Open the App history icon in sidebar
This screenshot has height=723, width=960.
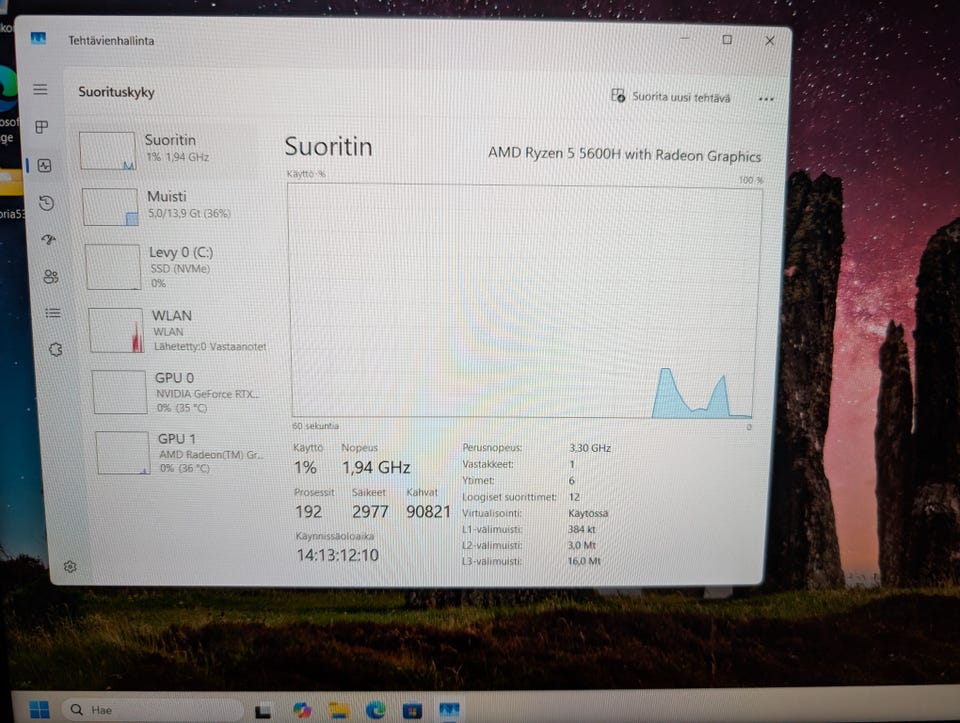tap(47, 203)
